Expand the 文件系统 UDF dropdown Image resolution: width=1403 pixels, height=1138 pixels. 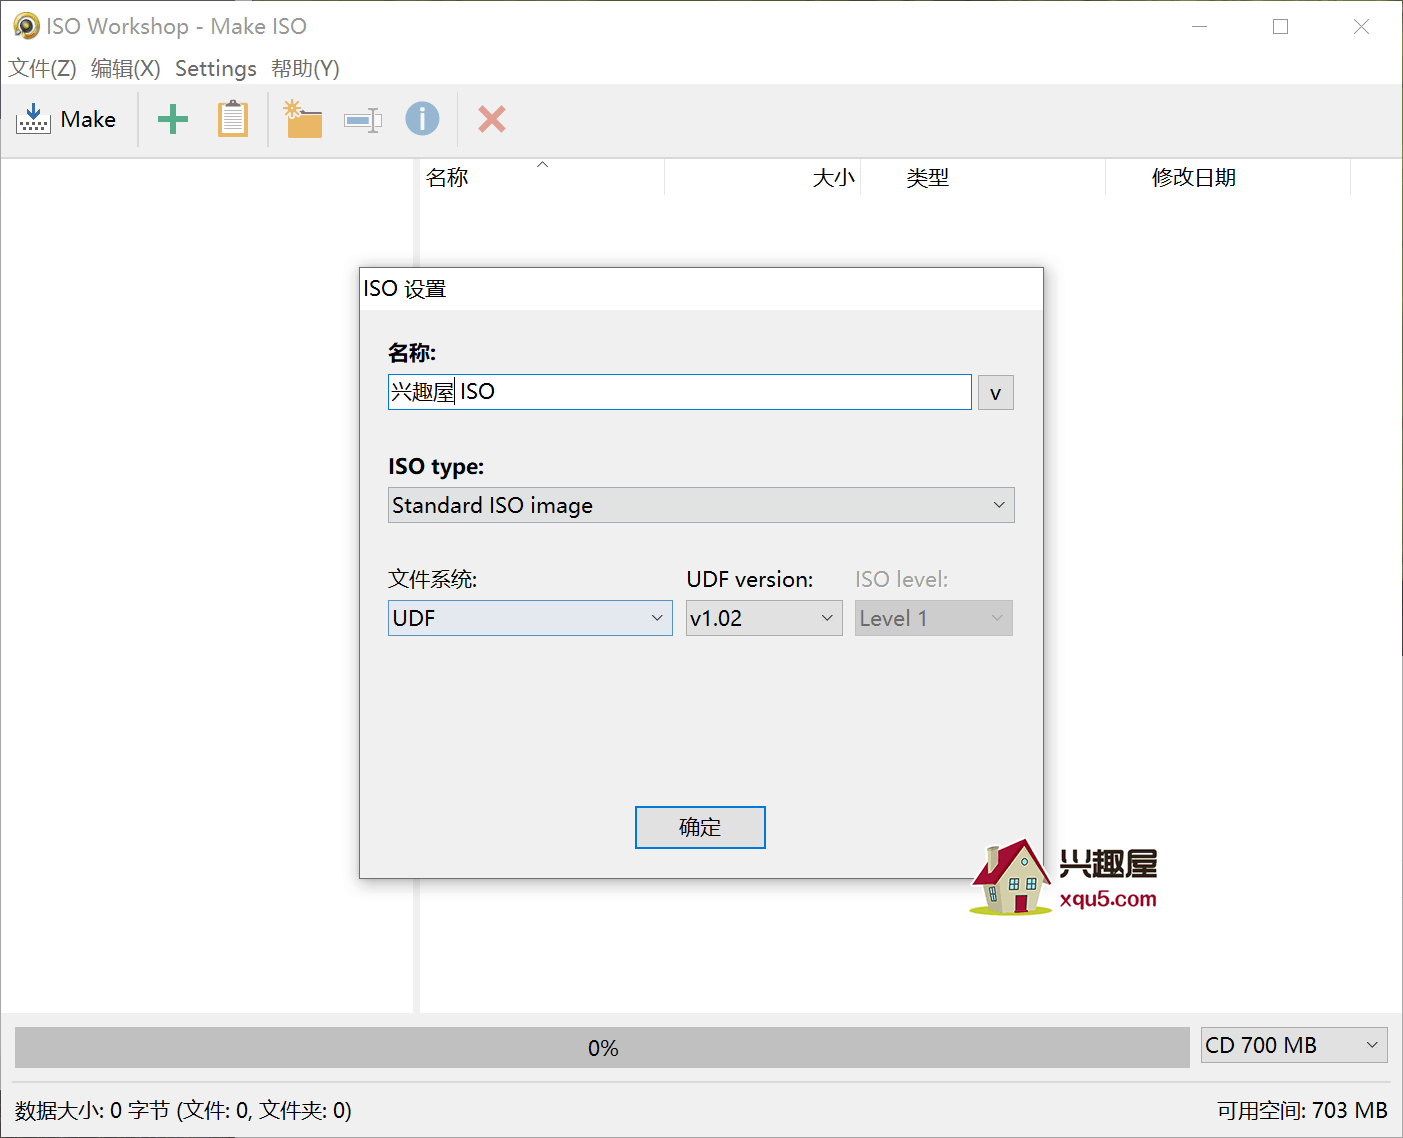(529, 618)
